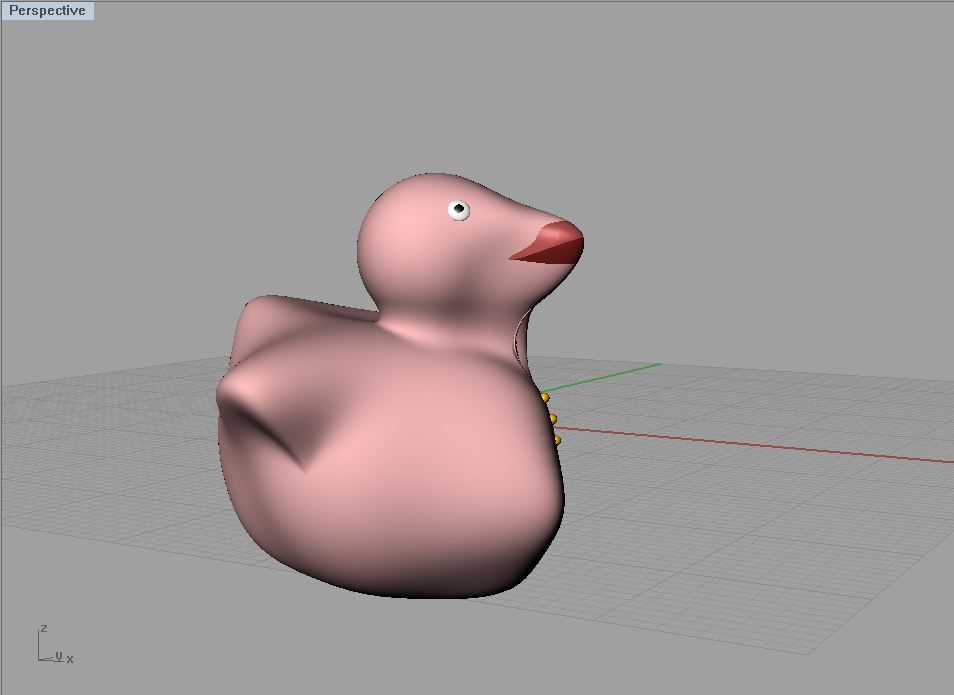Select the lowest yellow control point
This screenshot has height=695, width=954.
click(x=557, y=439)
